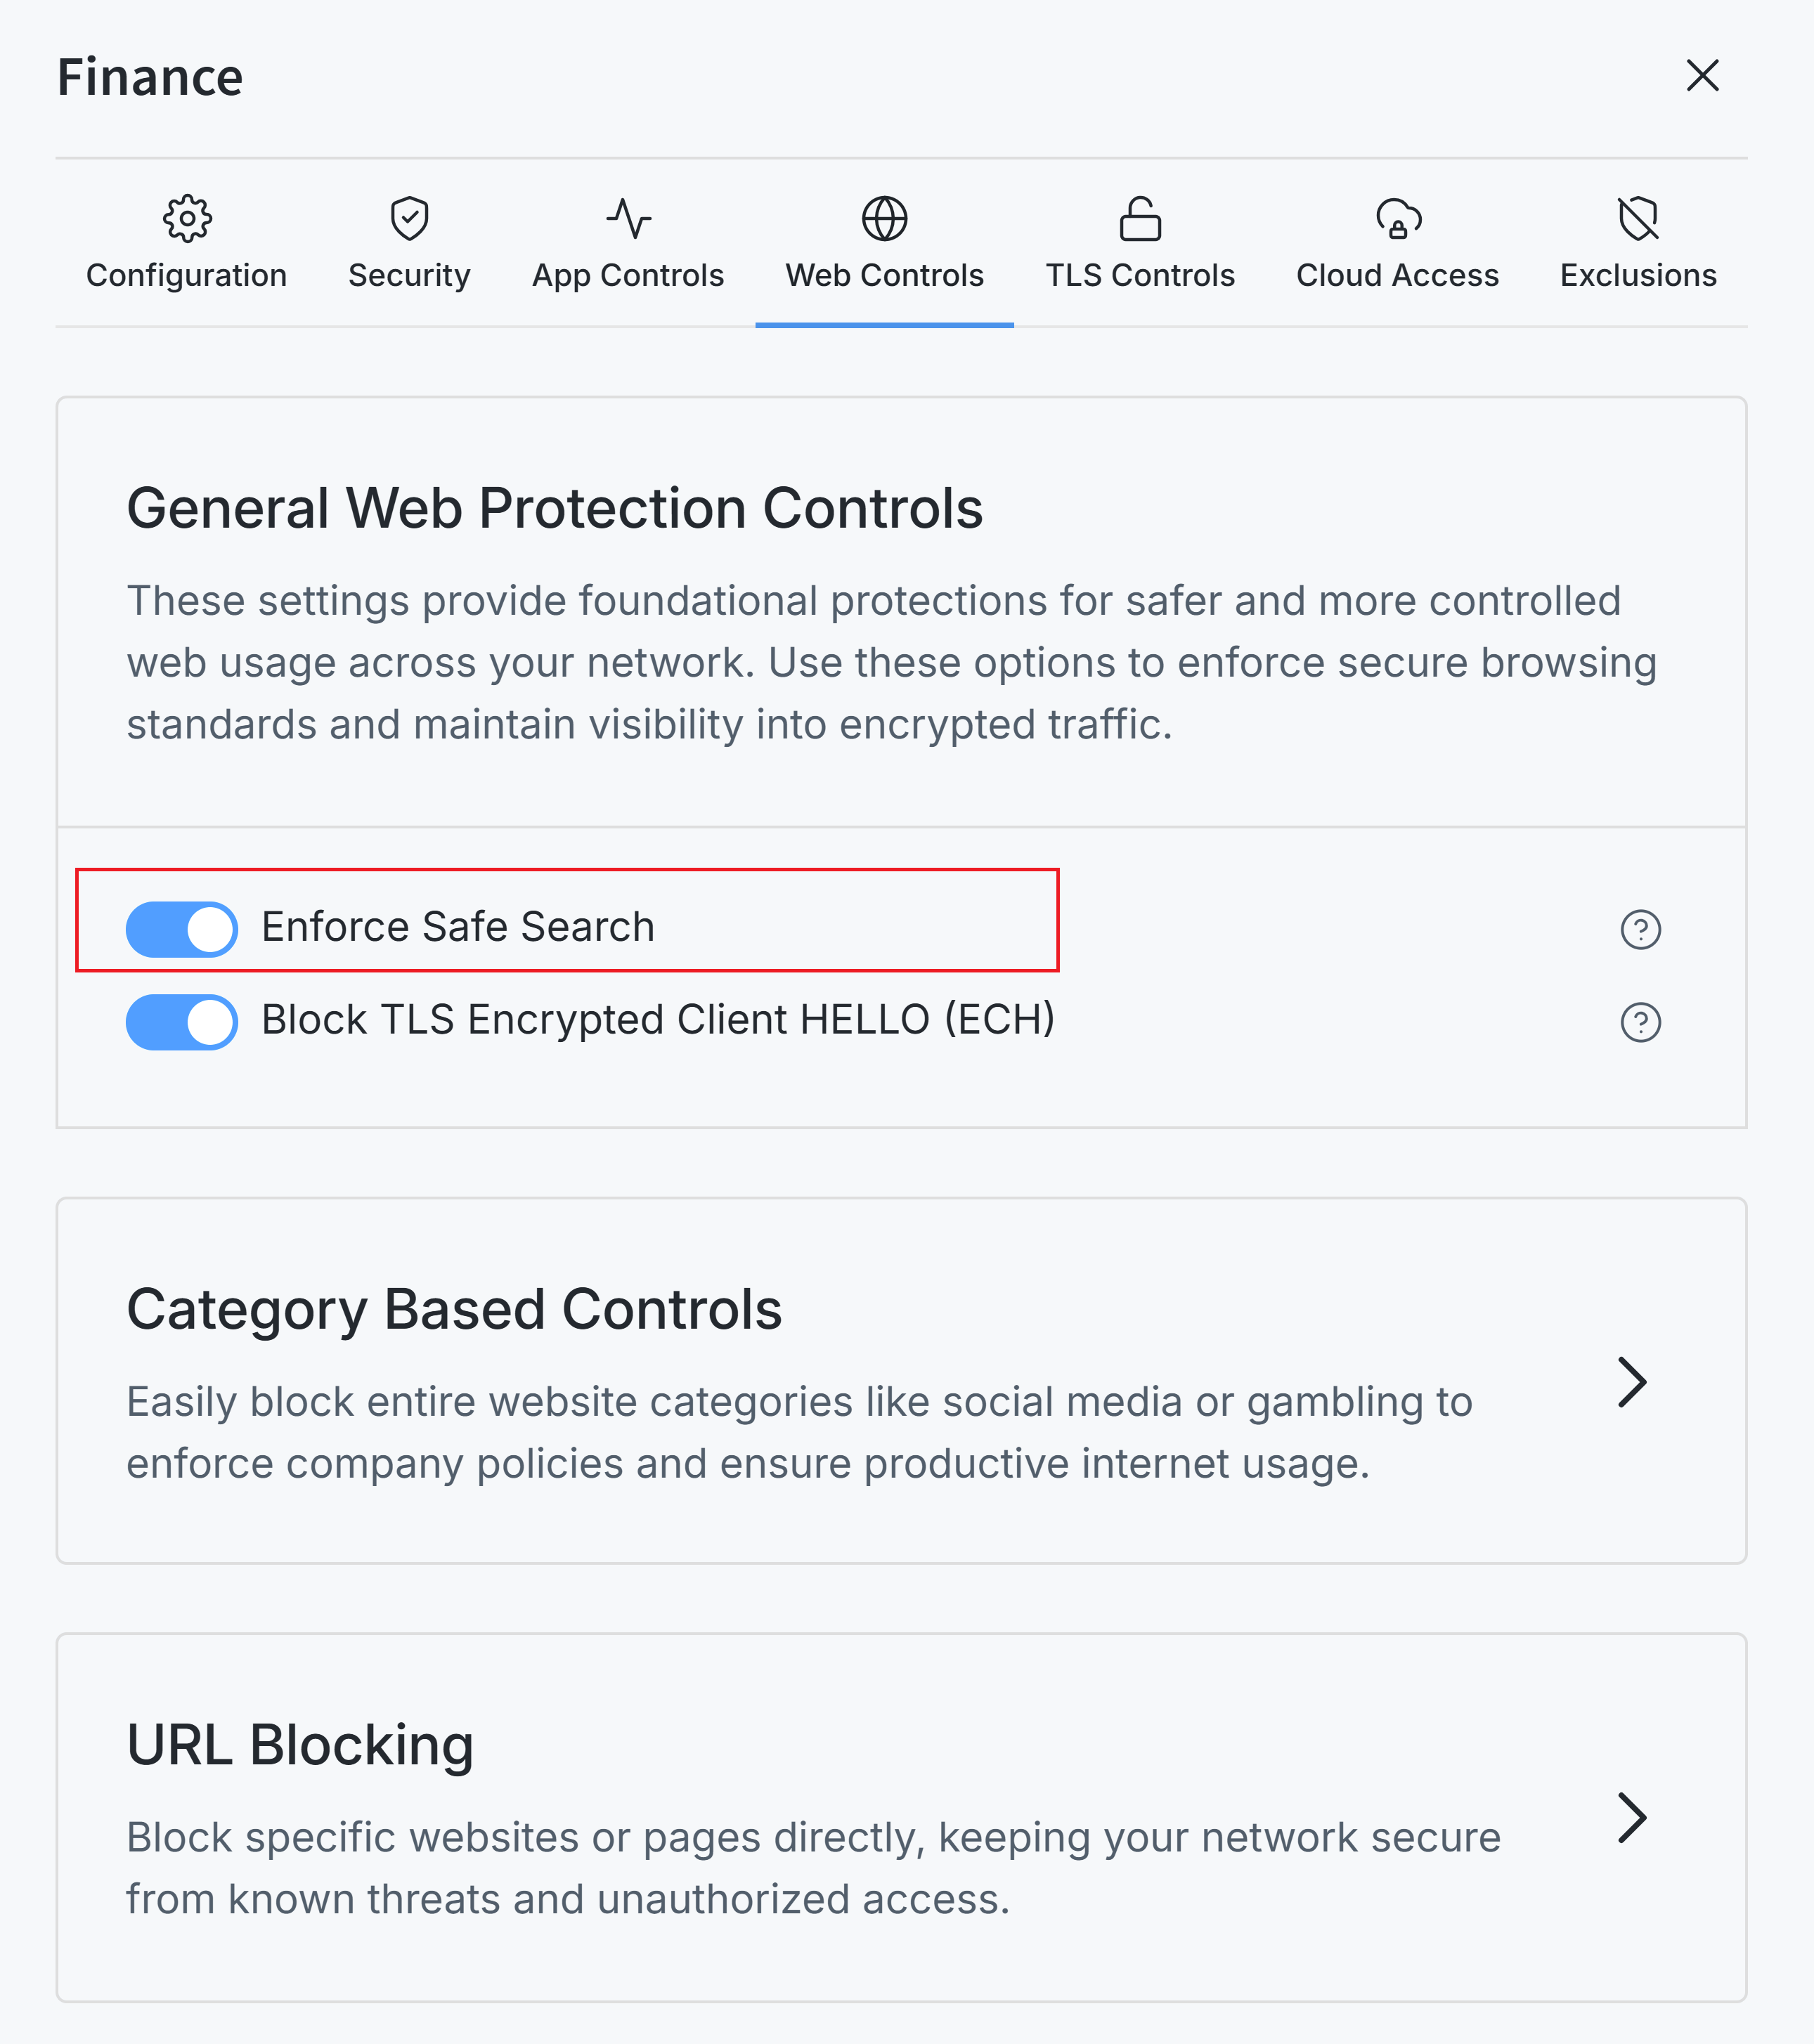Open the Configuration settings icon
This screenshot has height=2044, width=1814.
[x=186, y=218]
